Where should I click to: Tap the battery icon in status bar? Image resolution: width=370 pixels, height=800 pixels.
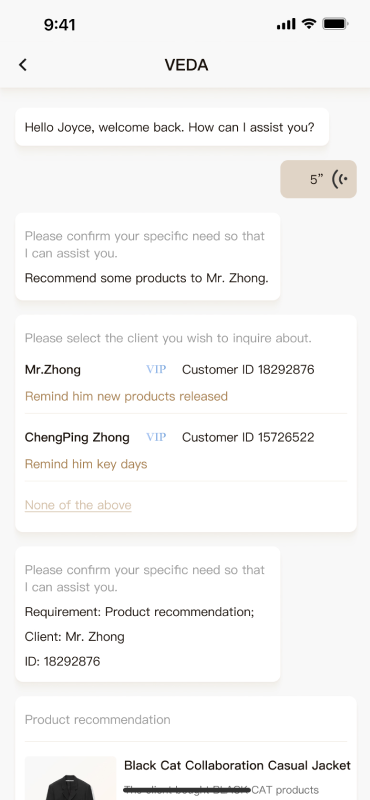pos(335,23)
